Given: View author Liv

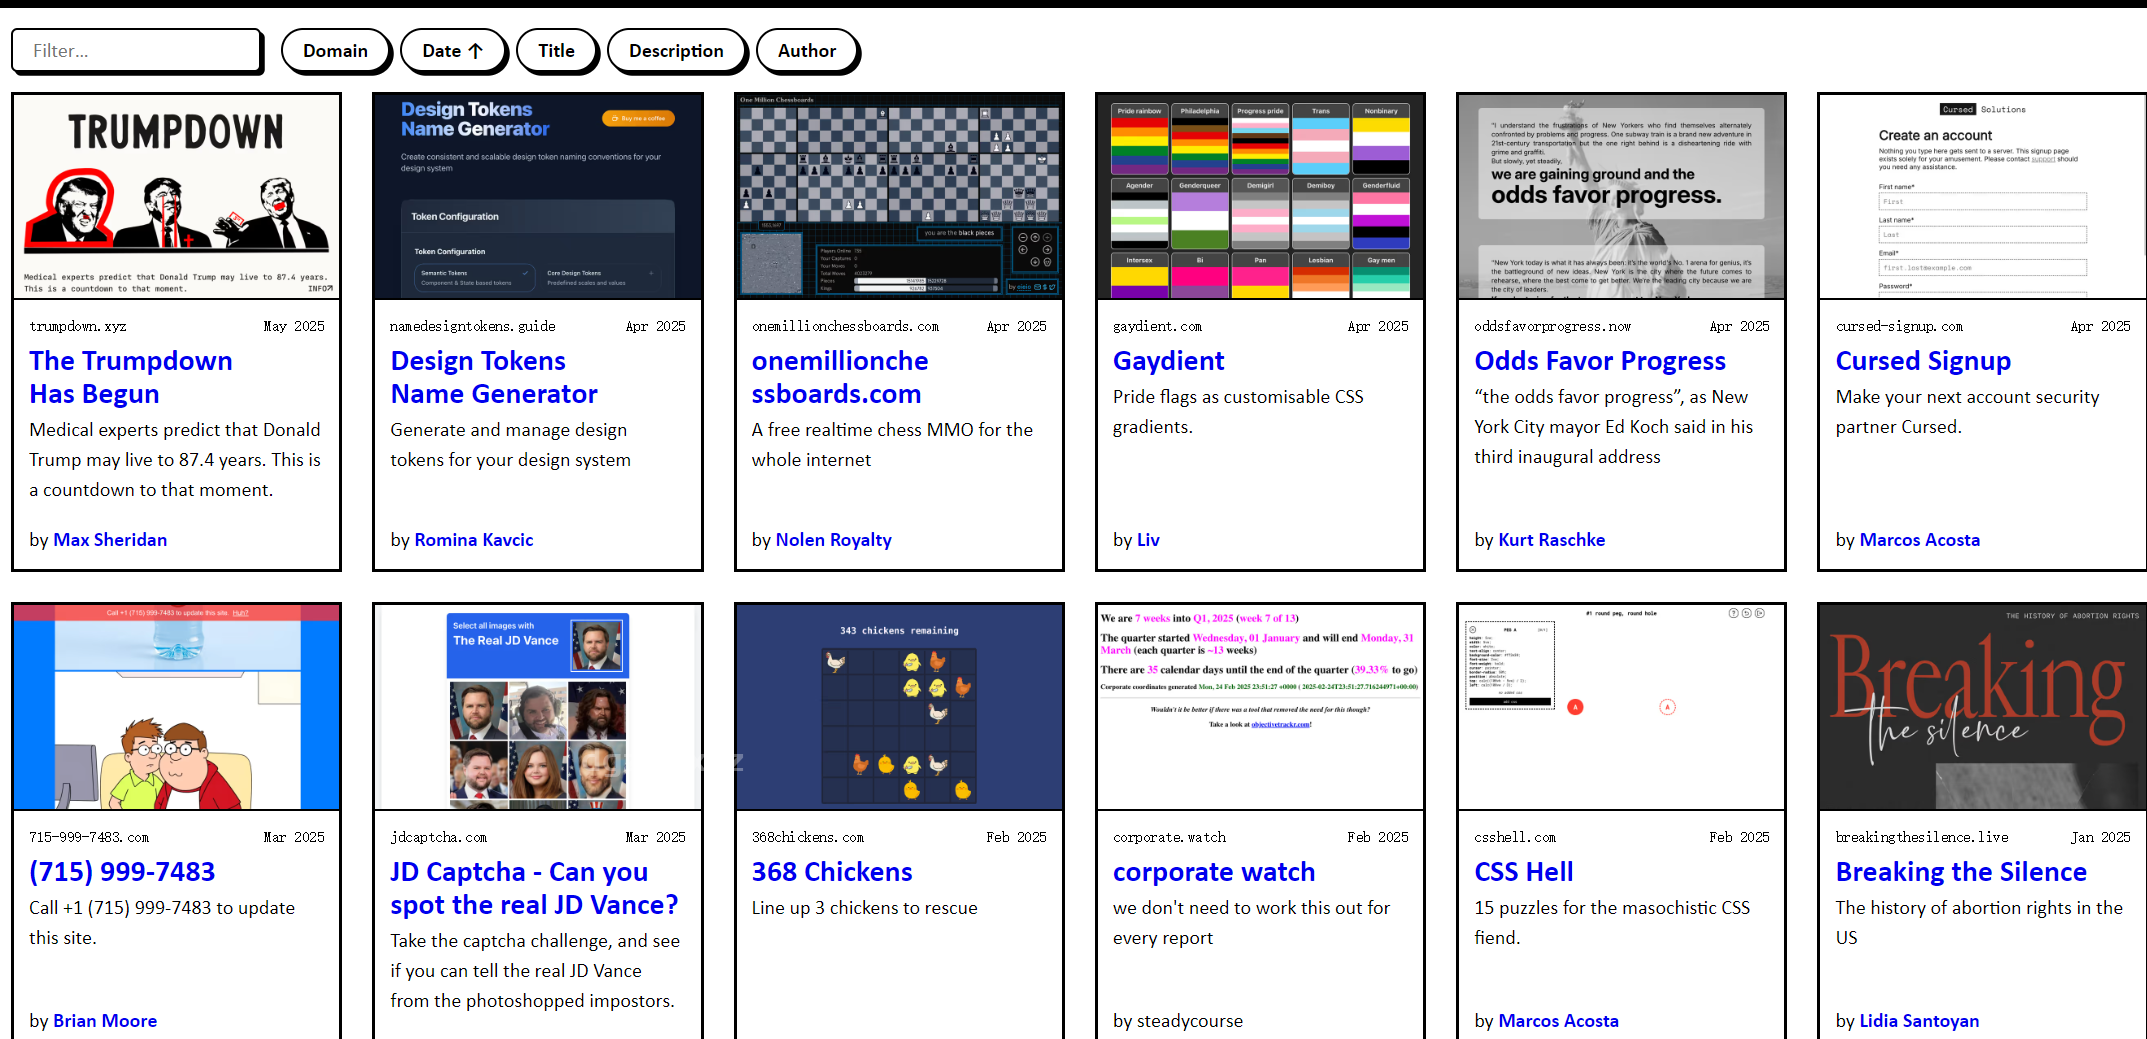Looking at the screenshot, I should click(x=1148, y=540).
